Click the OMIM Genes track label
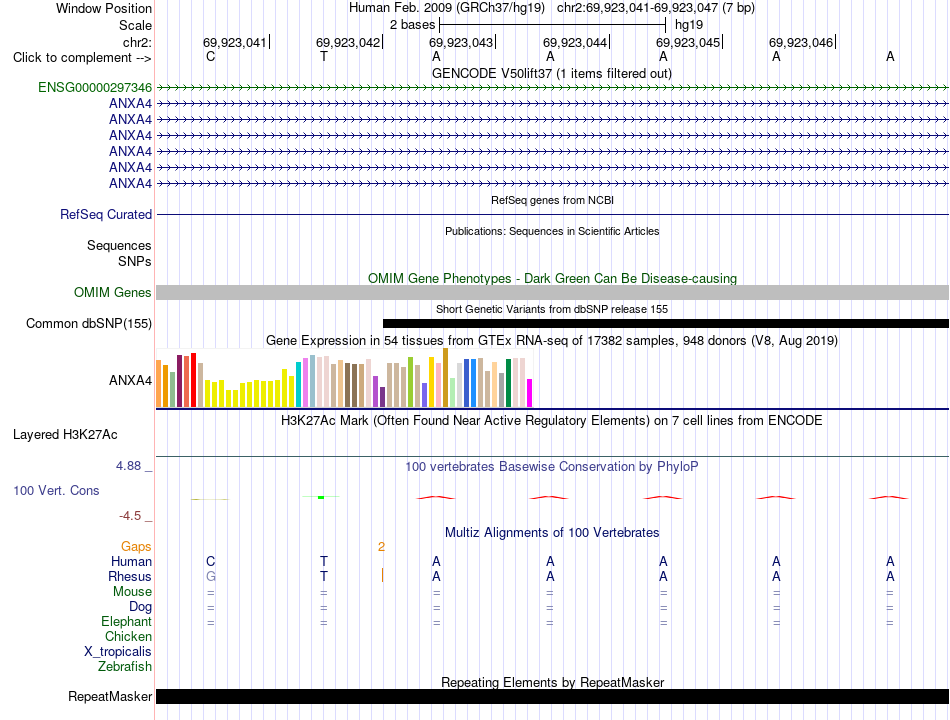950x720 pixels. [x=113, y=293]
